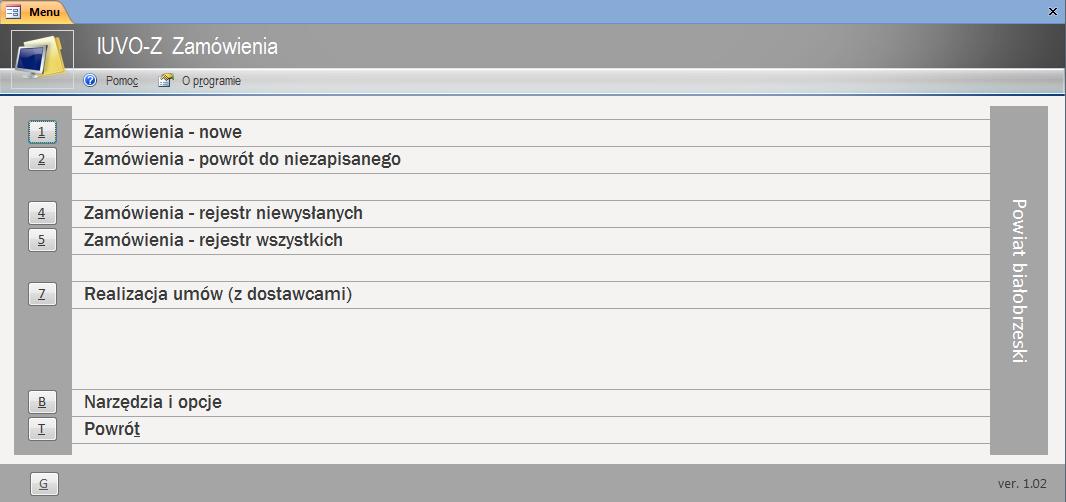Click the Pomoc help icon

pyautogui.click(x=91, y=81)
